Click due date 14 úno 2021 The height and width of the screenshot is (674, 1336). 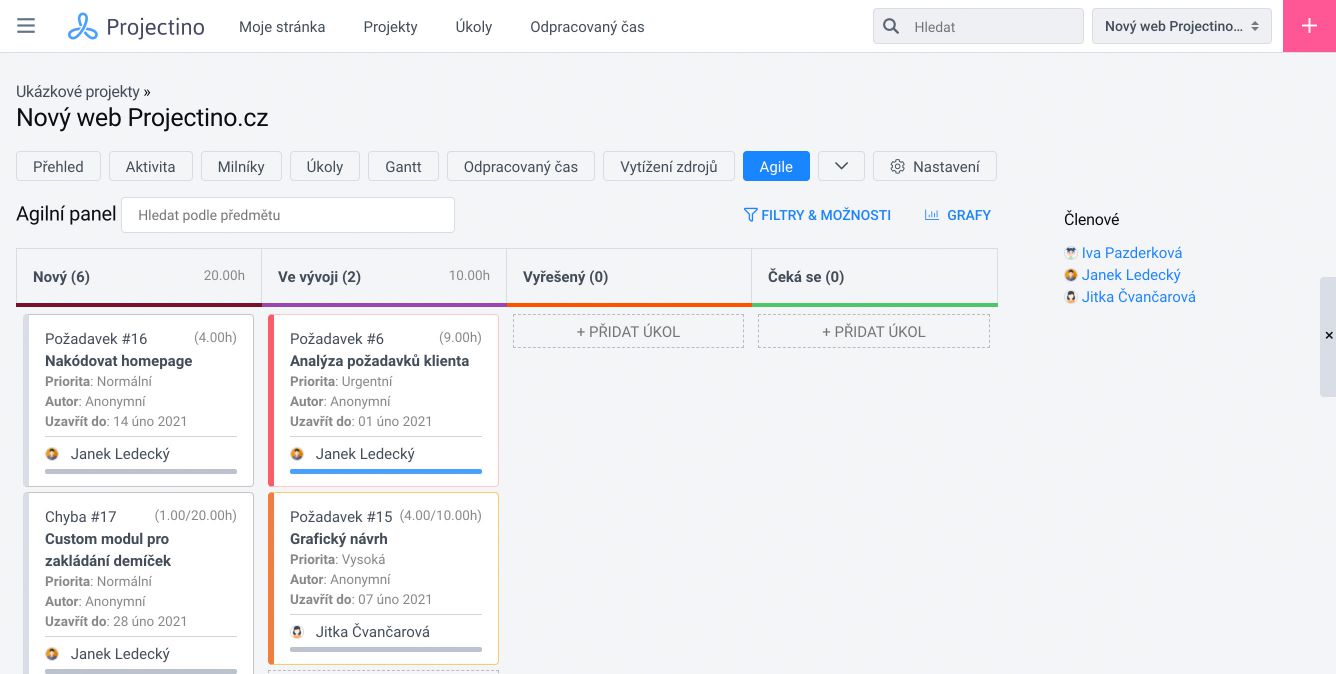point(150,421)
